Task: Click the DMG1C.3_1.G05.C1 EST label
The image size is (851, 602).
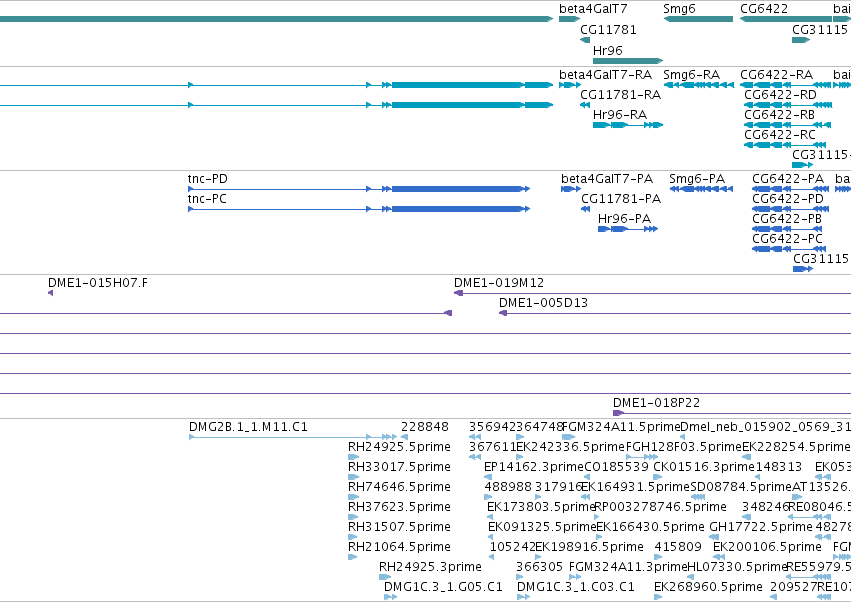Action: [443, 587]
